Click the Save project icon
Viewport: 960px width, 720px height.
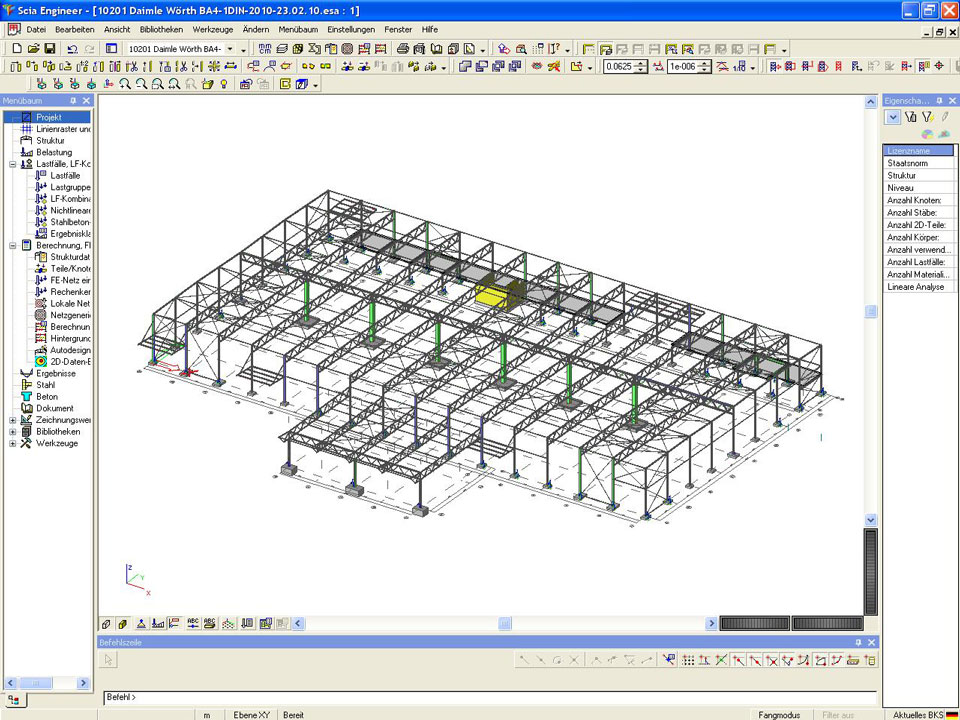(49, 48)
